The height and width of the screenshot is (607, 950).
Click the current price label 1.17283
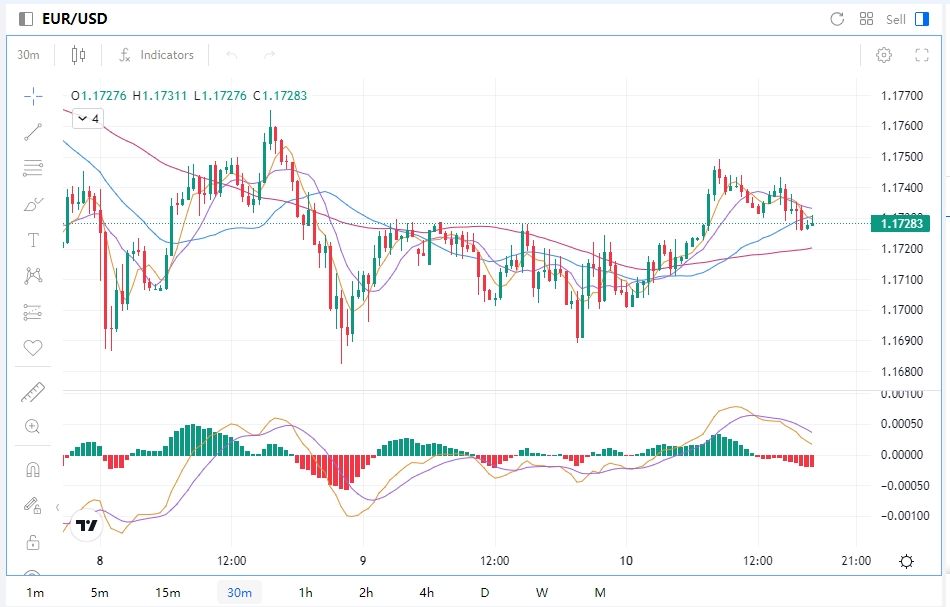coord(902,224)
